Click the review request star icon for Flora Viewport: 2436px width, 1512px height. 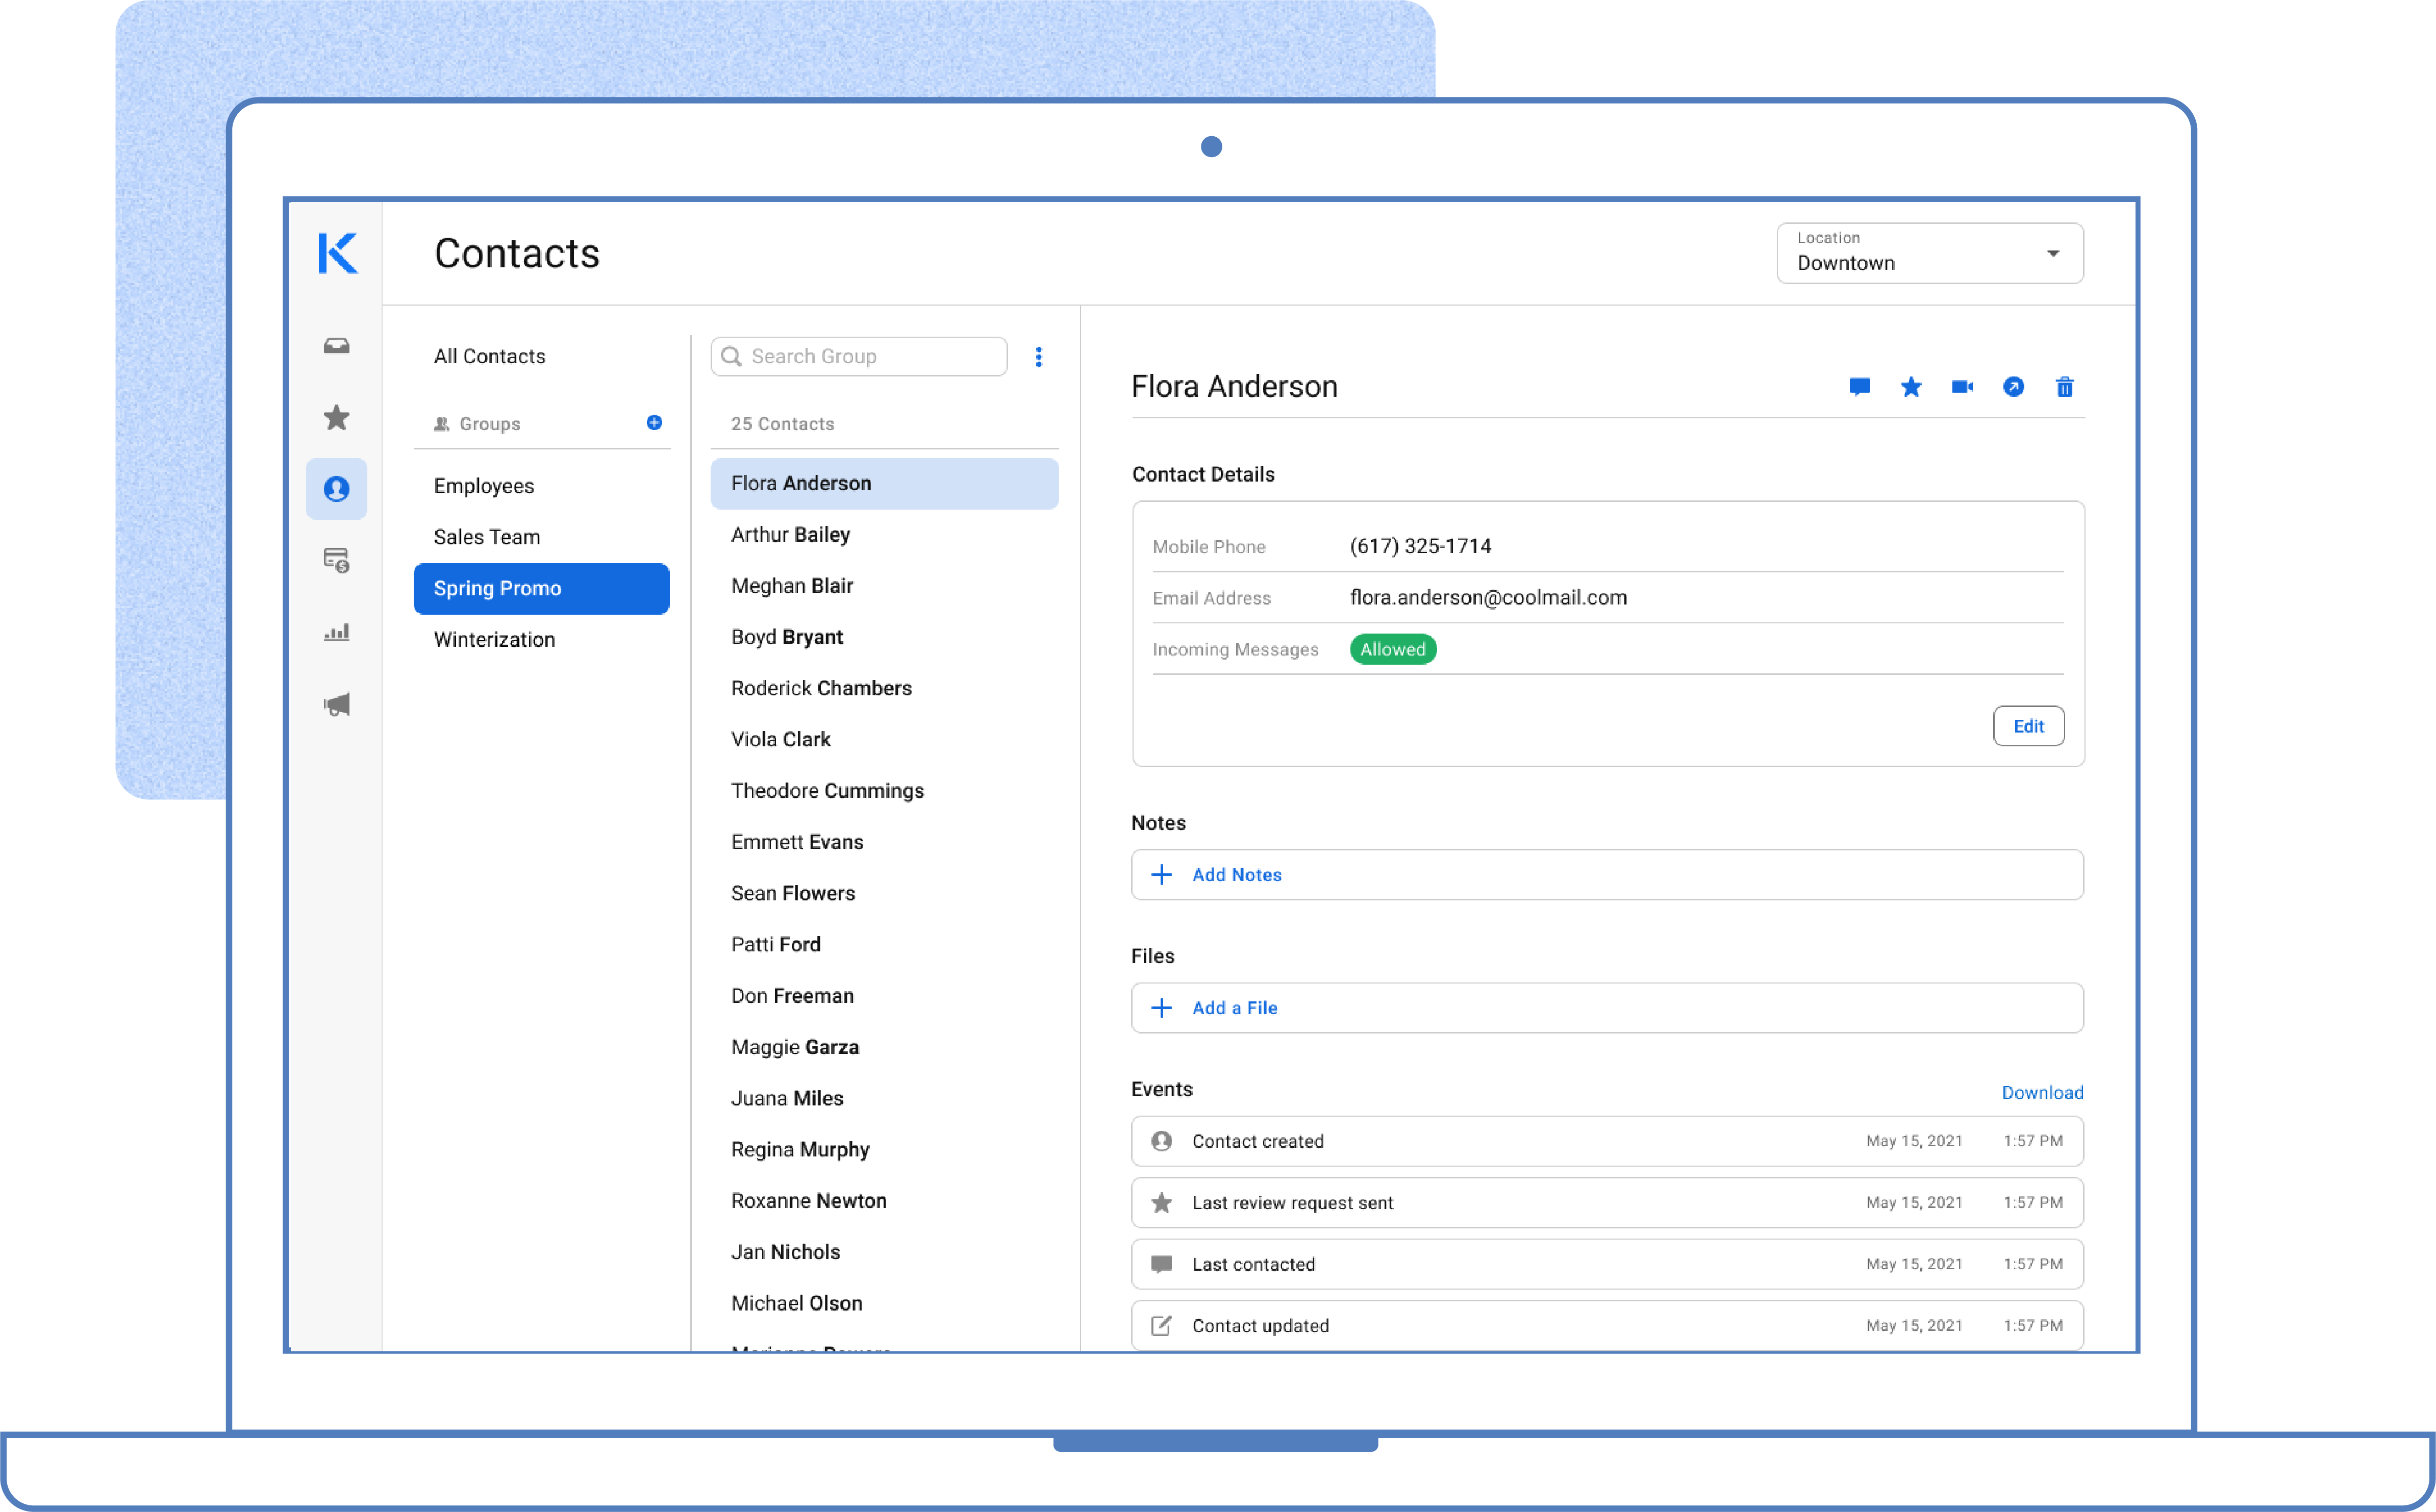pyautogui.click(x=1911, y=387)
